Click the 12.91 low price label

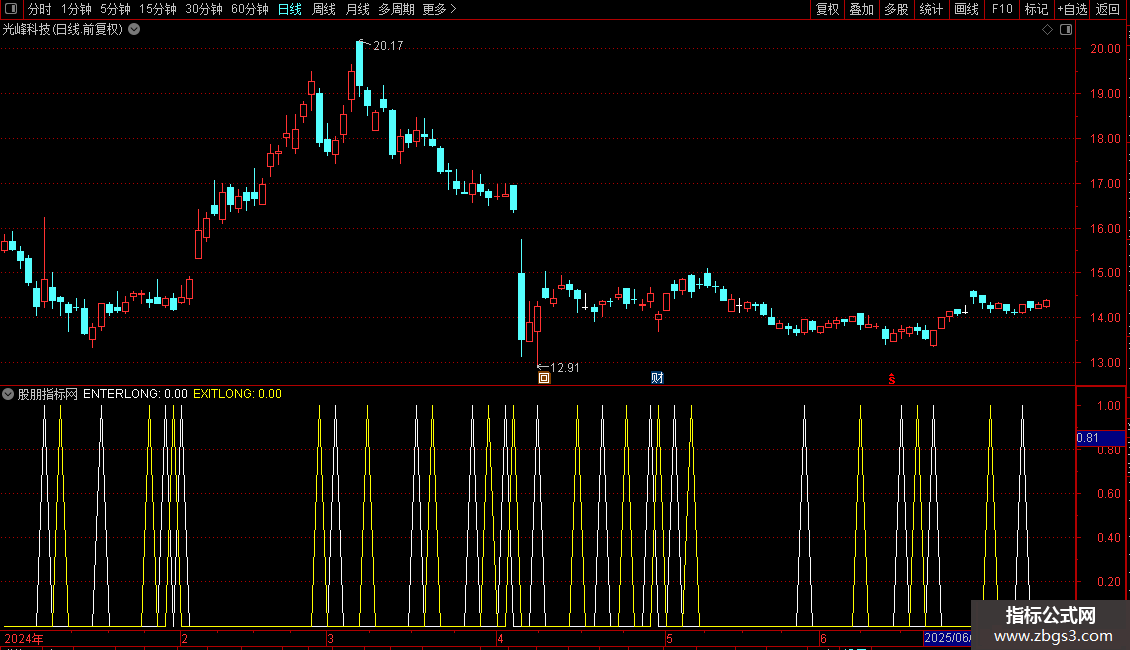(564, 368)
